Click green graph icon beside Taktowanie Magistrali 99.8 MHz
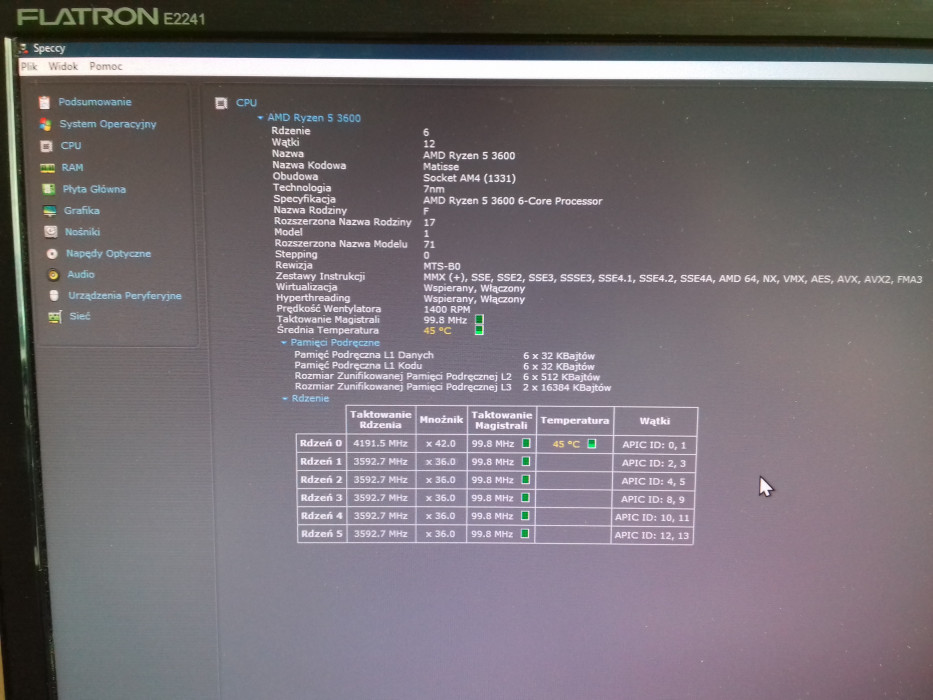 coord(479,320)
